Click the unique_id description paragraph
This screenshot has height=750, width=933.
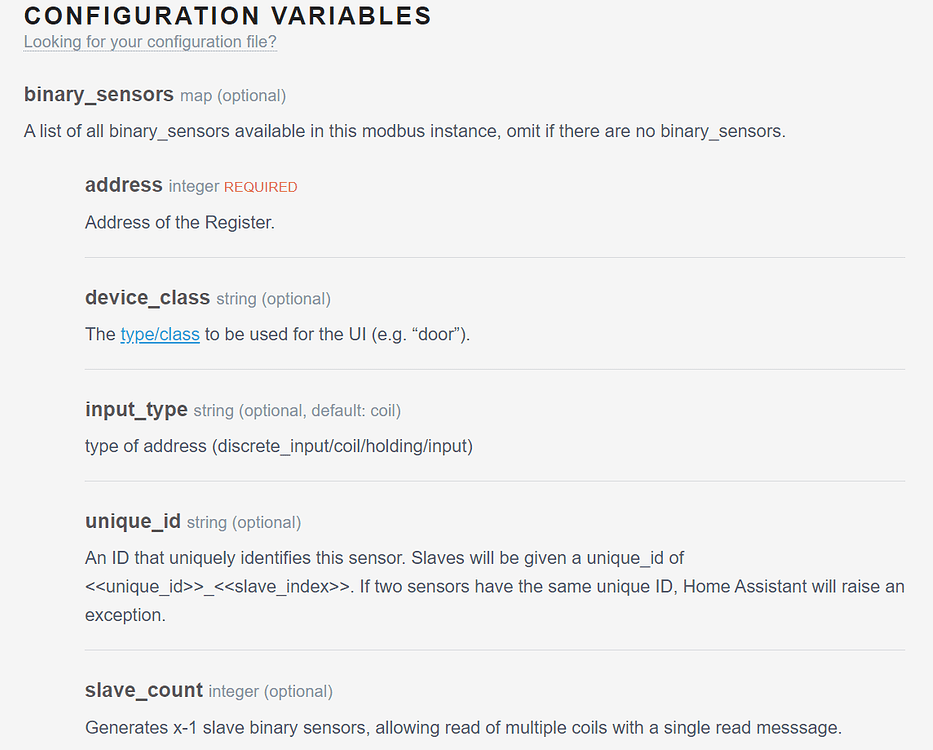click(x=494, y=586)
